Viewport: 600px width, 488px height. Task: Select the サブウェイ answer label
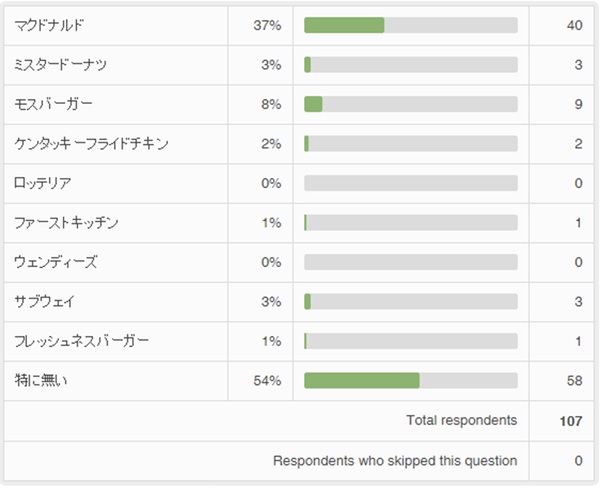(x=44, y=301)
